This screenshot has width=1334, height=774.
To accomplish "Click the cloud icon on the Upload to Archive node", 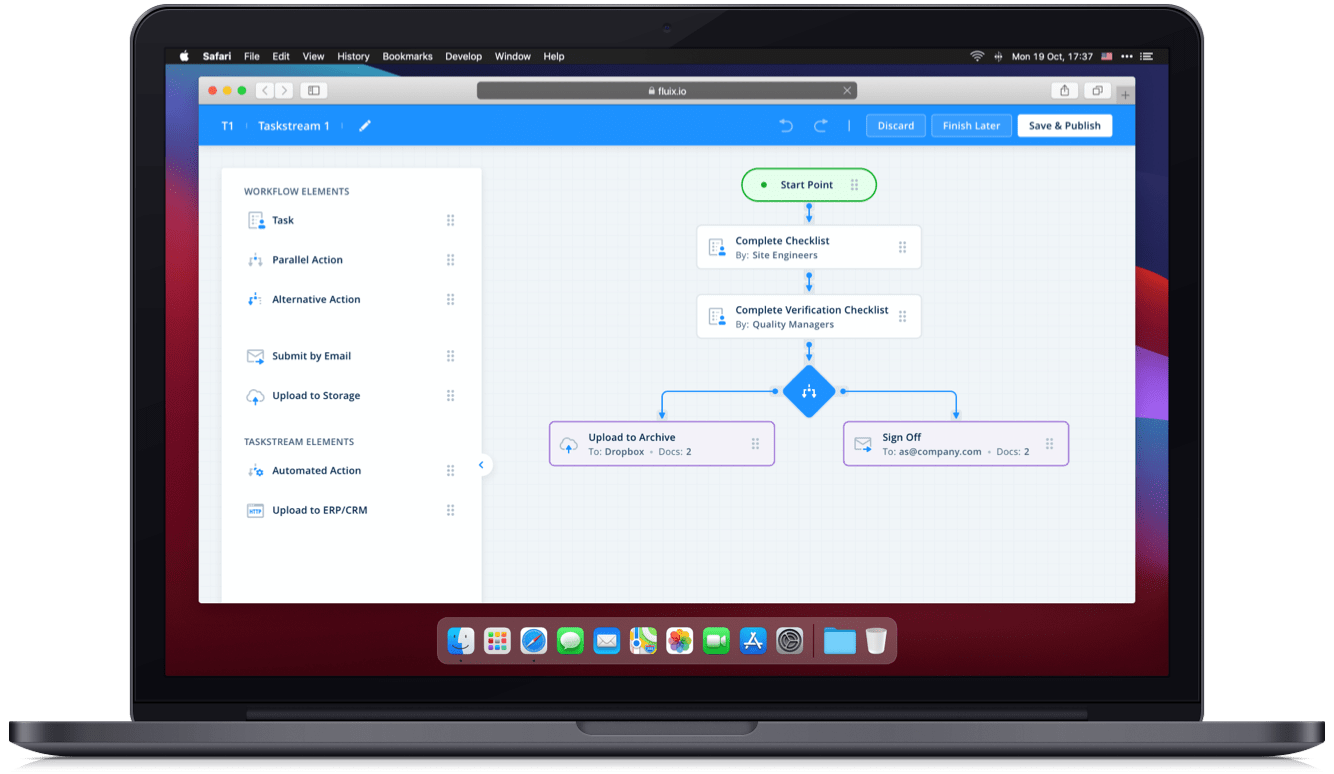I will point(568,443).
